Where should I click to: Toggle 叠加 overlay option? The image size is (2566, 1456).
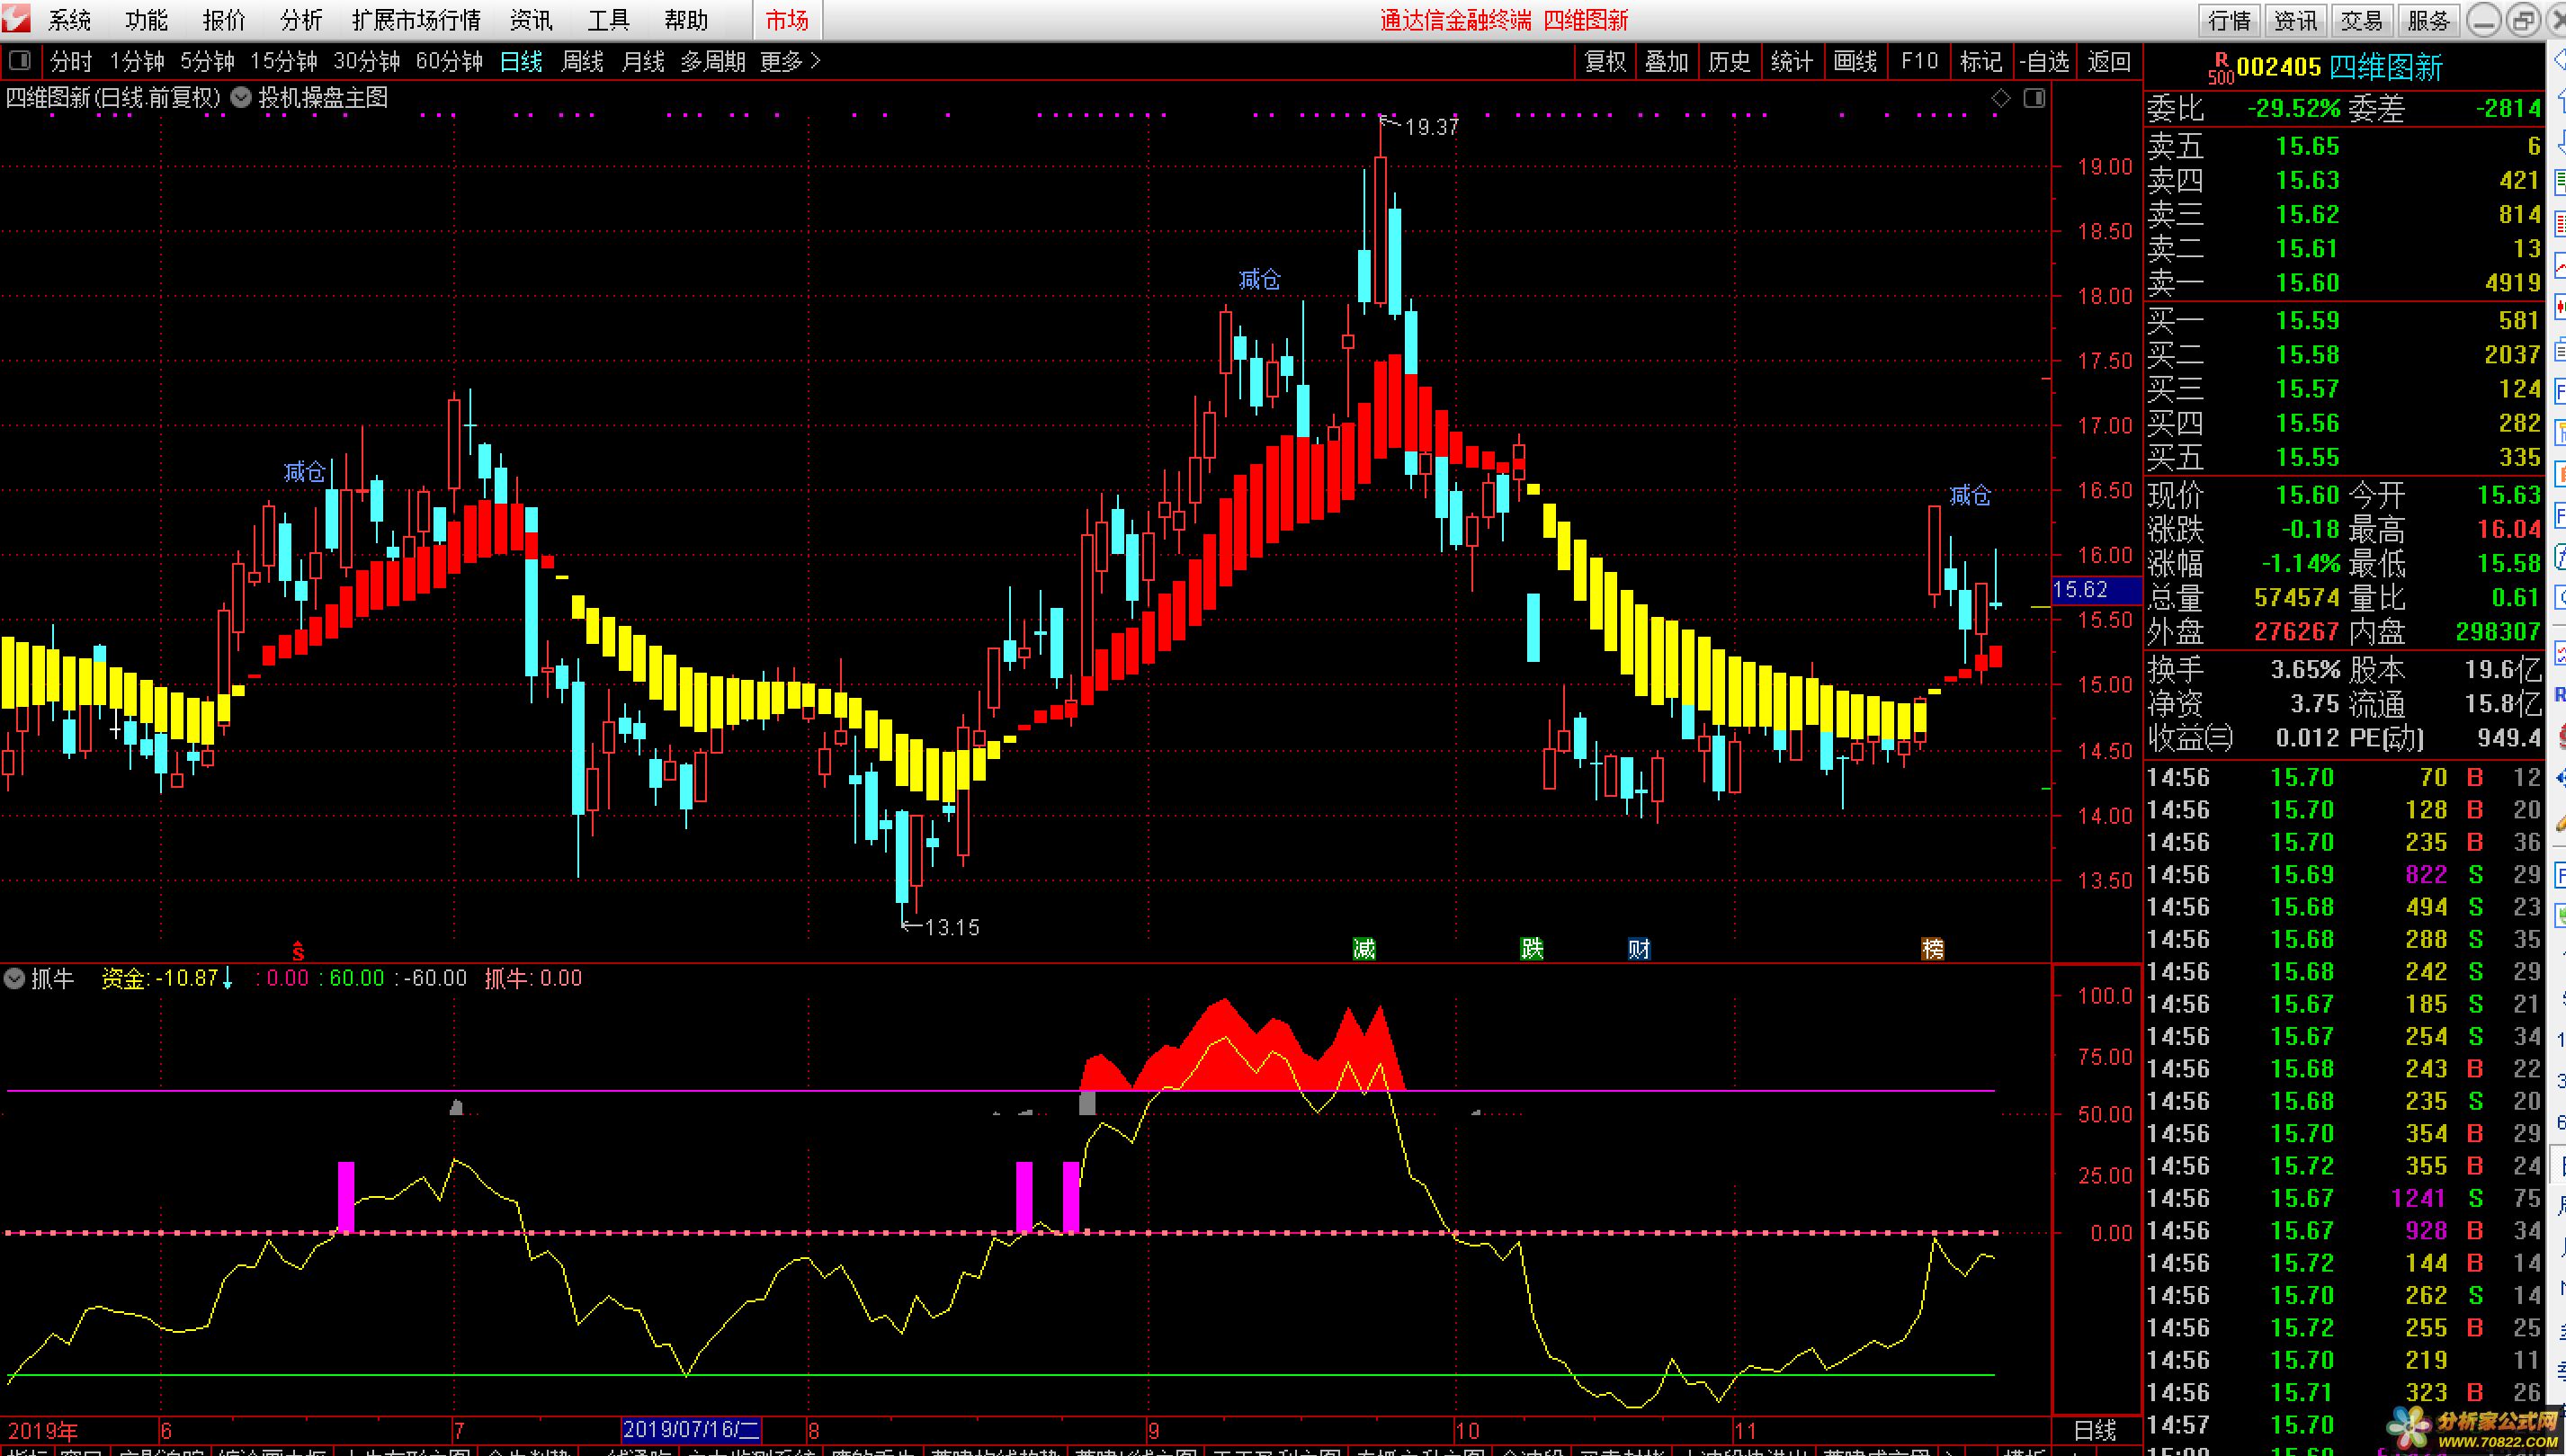coord(1667,62)
